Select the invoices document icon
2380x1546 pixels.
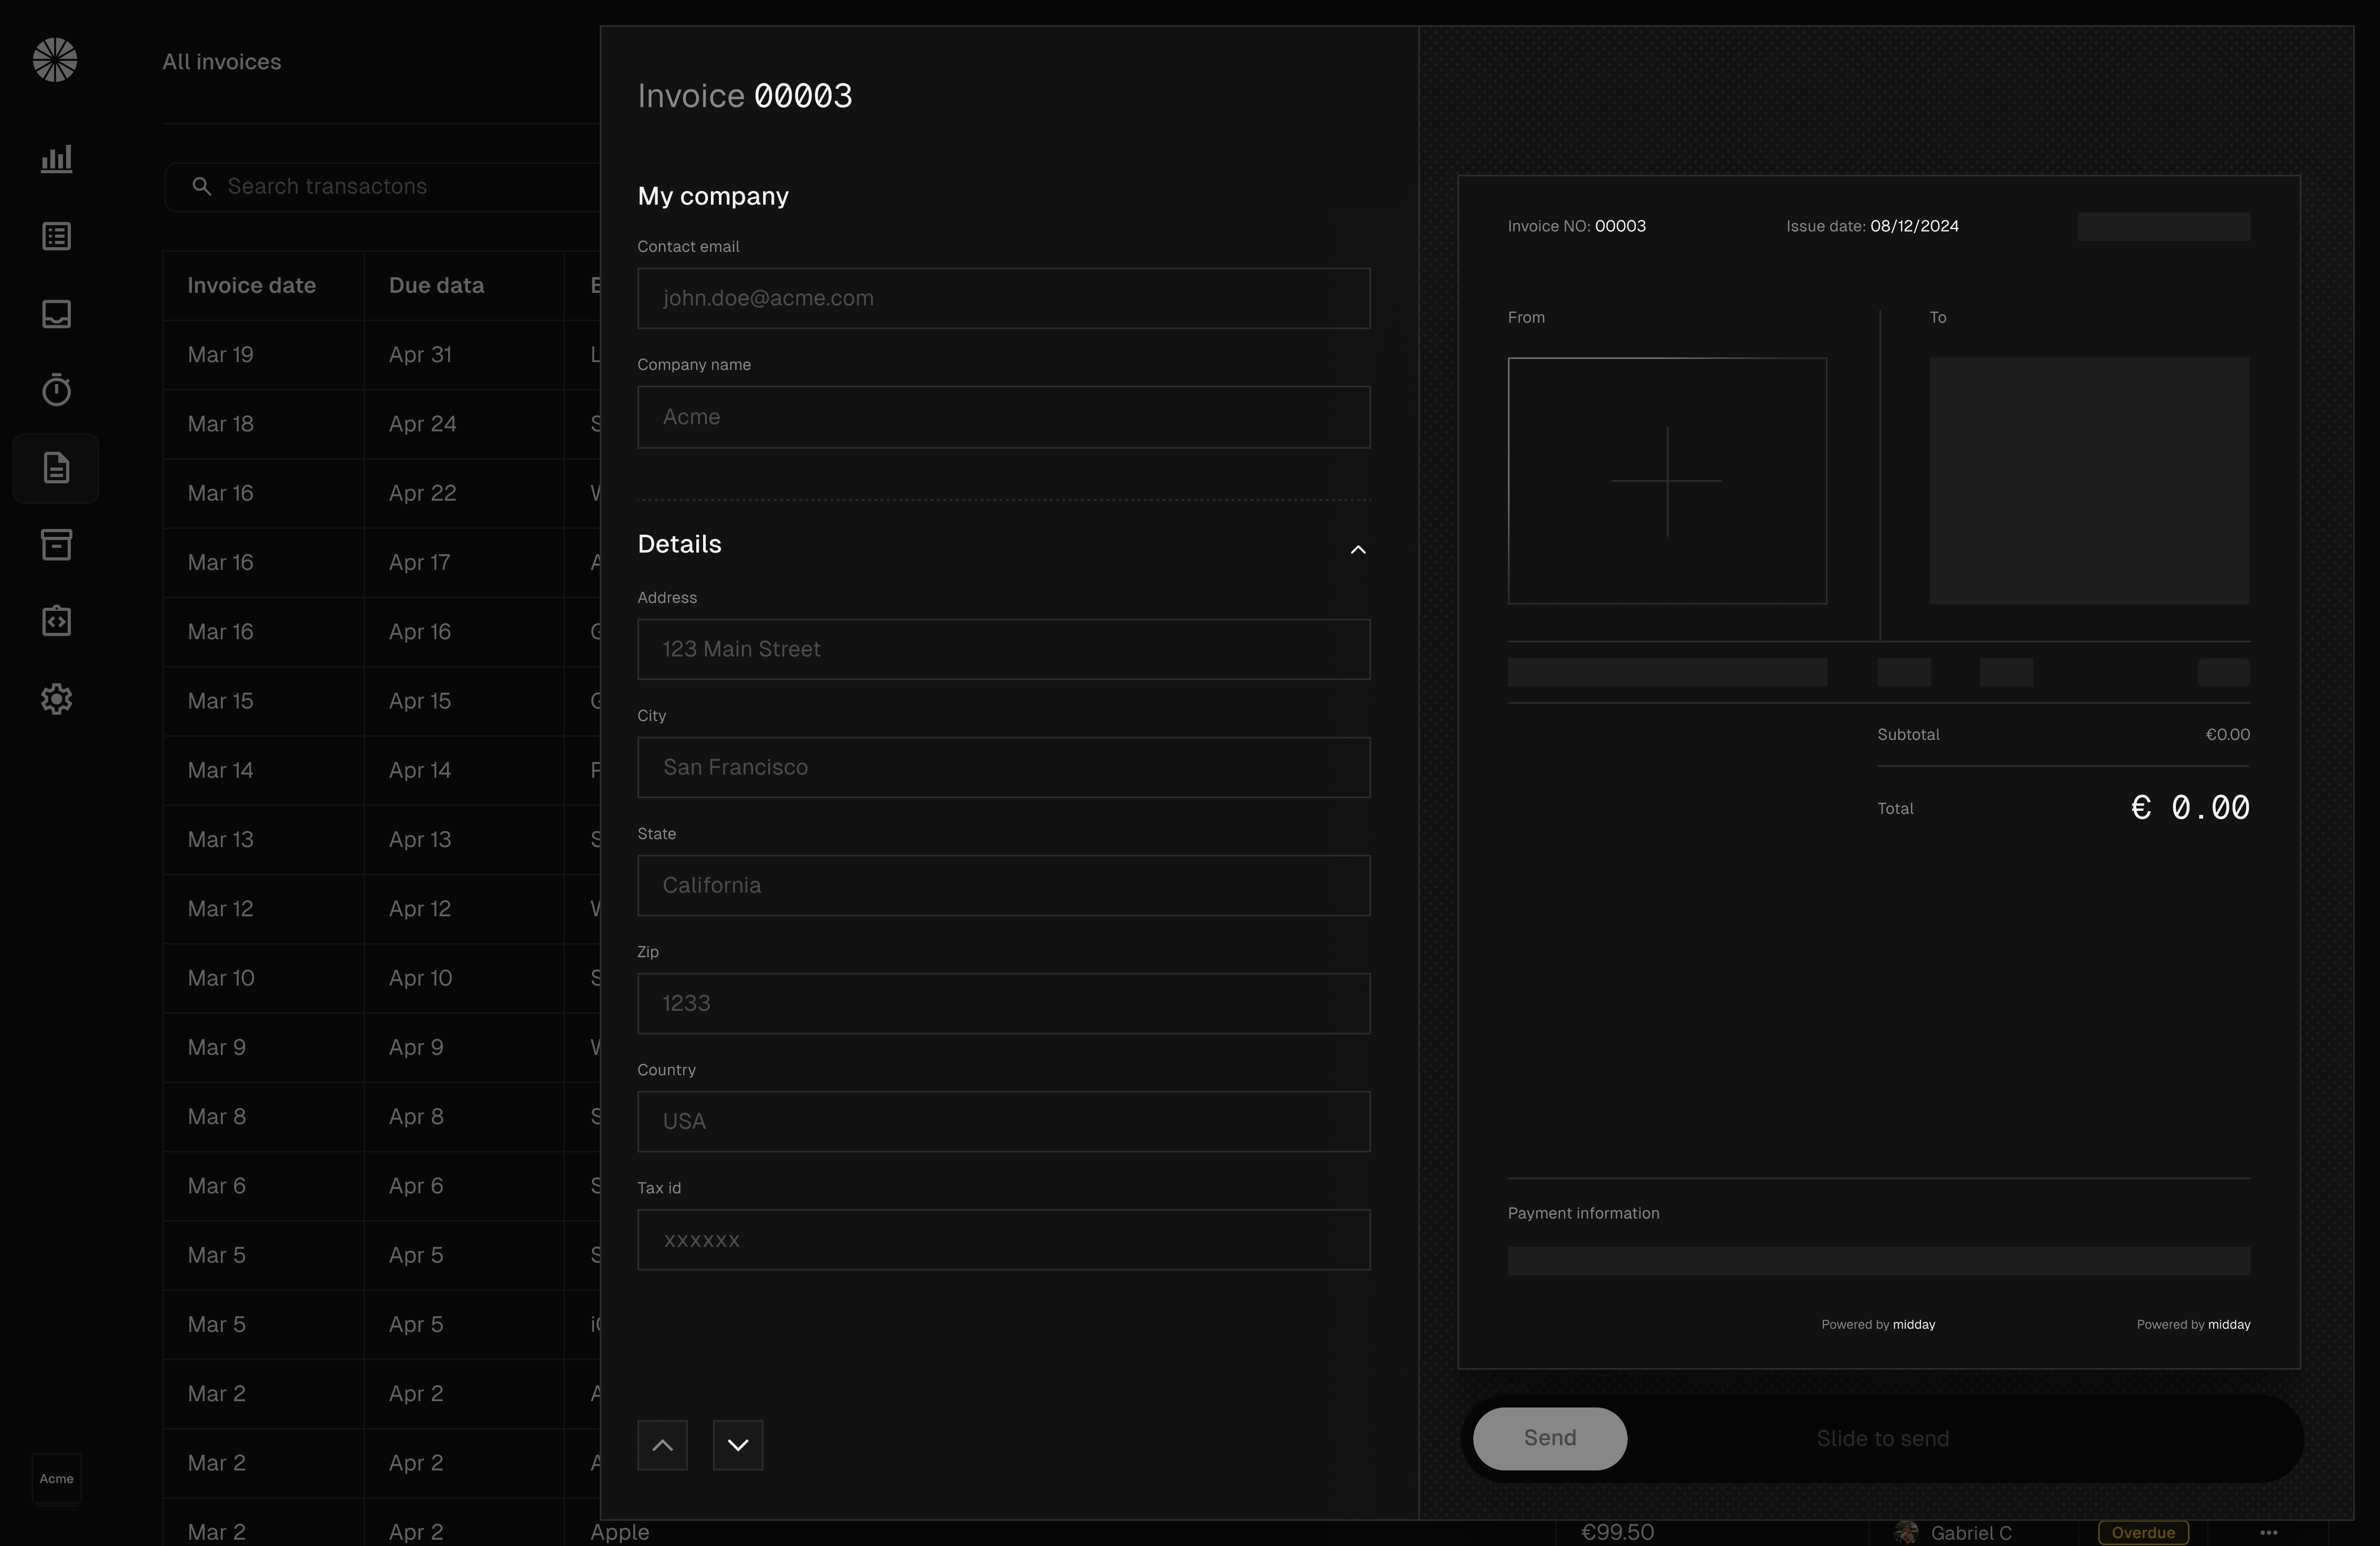point(56,468)
